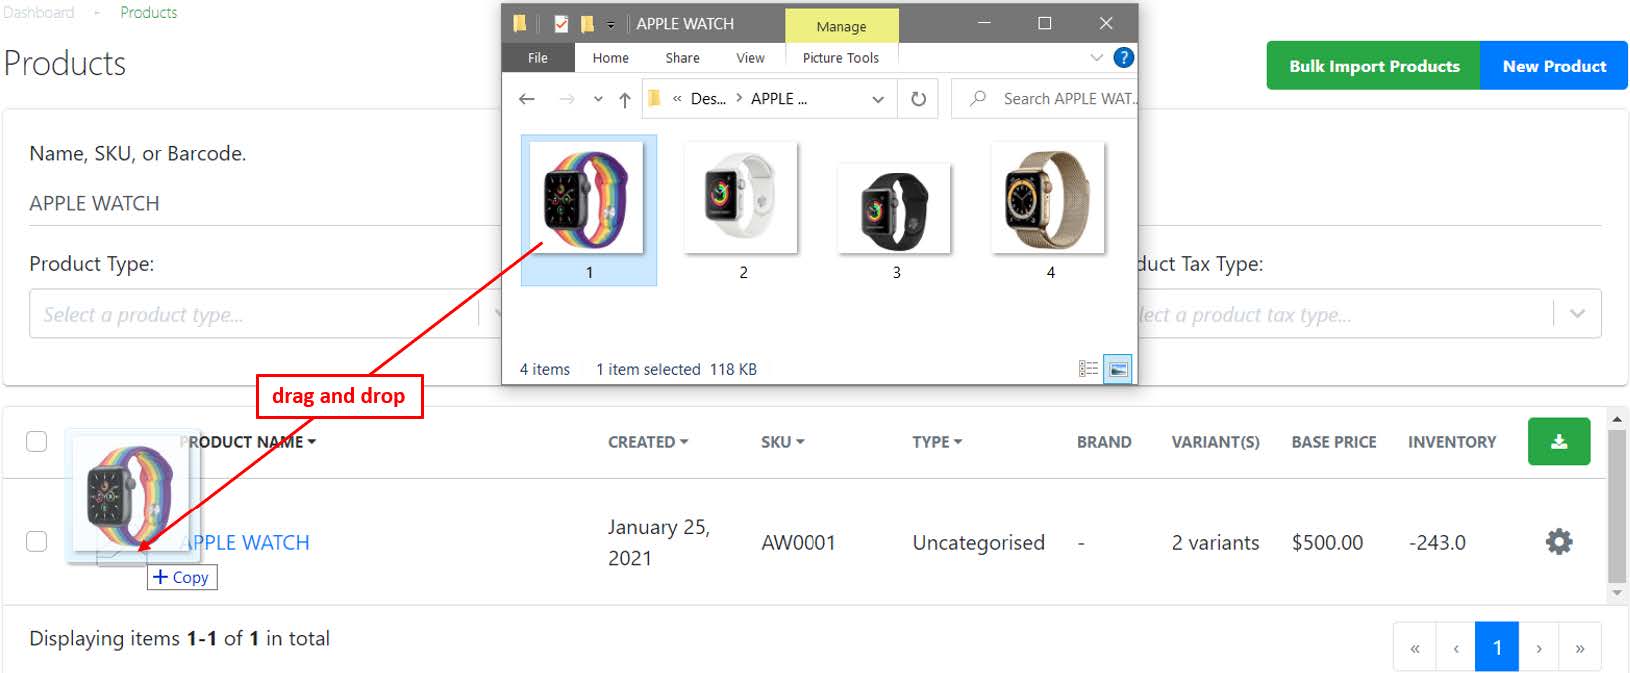Viewport: 1630px width, 673px height.
Task: Open the View ribbon tab
Action: pyautogui.click(x=750, y=58)
